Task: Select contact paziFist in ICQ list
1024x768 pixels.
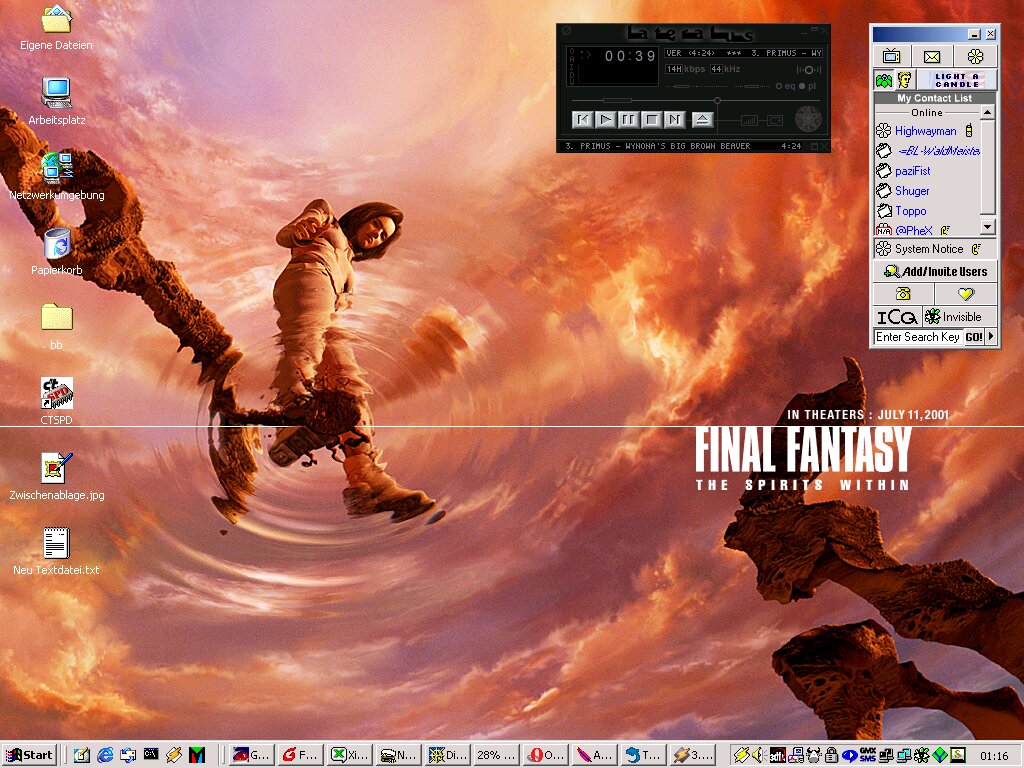Action: coord(904,171)
